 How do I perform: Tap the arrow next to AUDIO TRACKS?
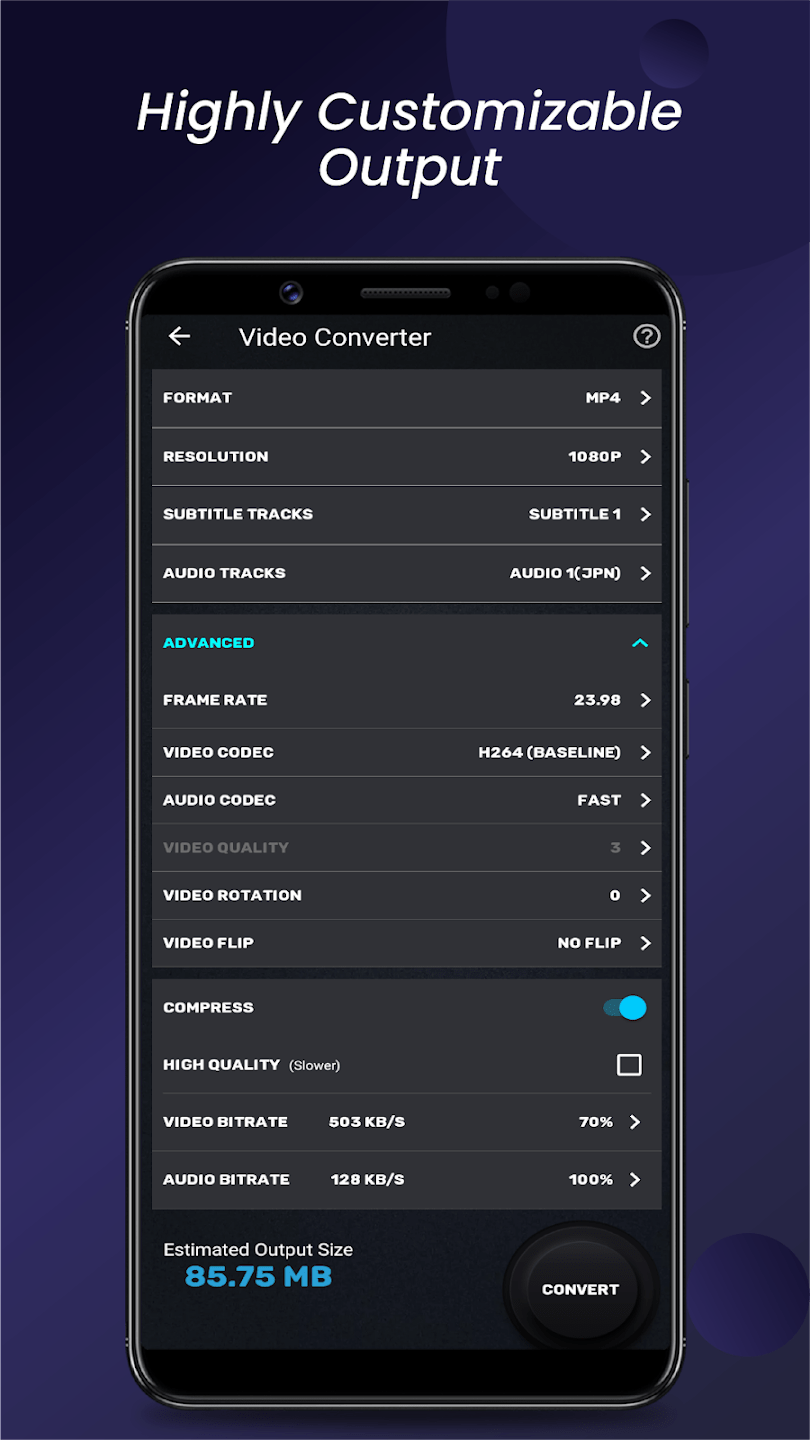645,573
